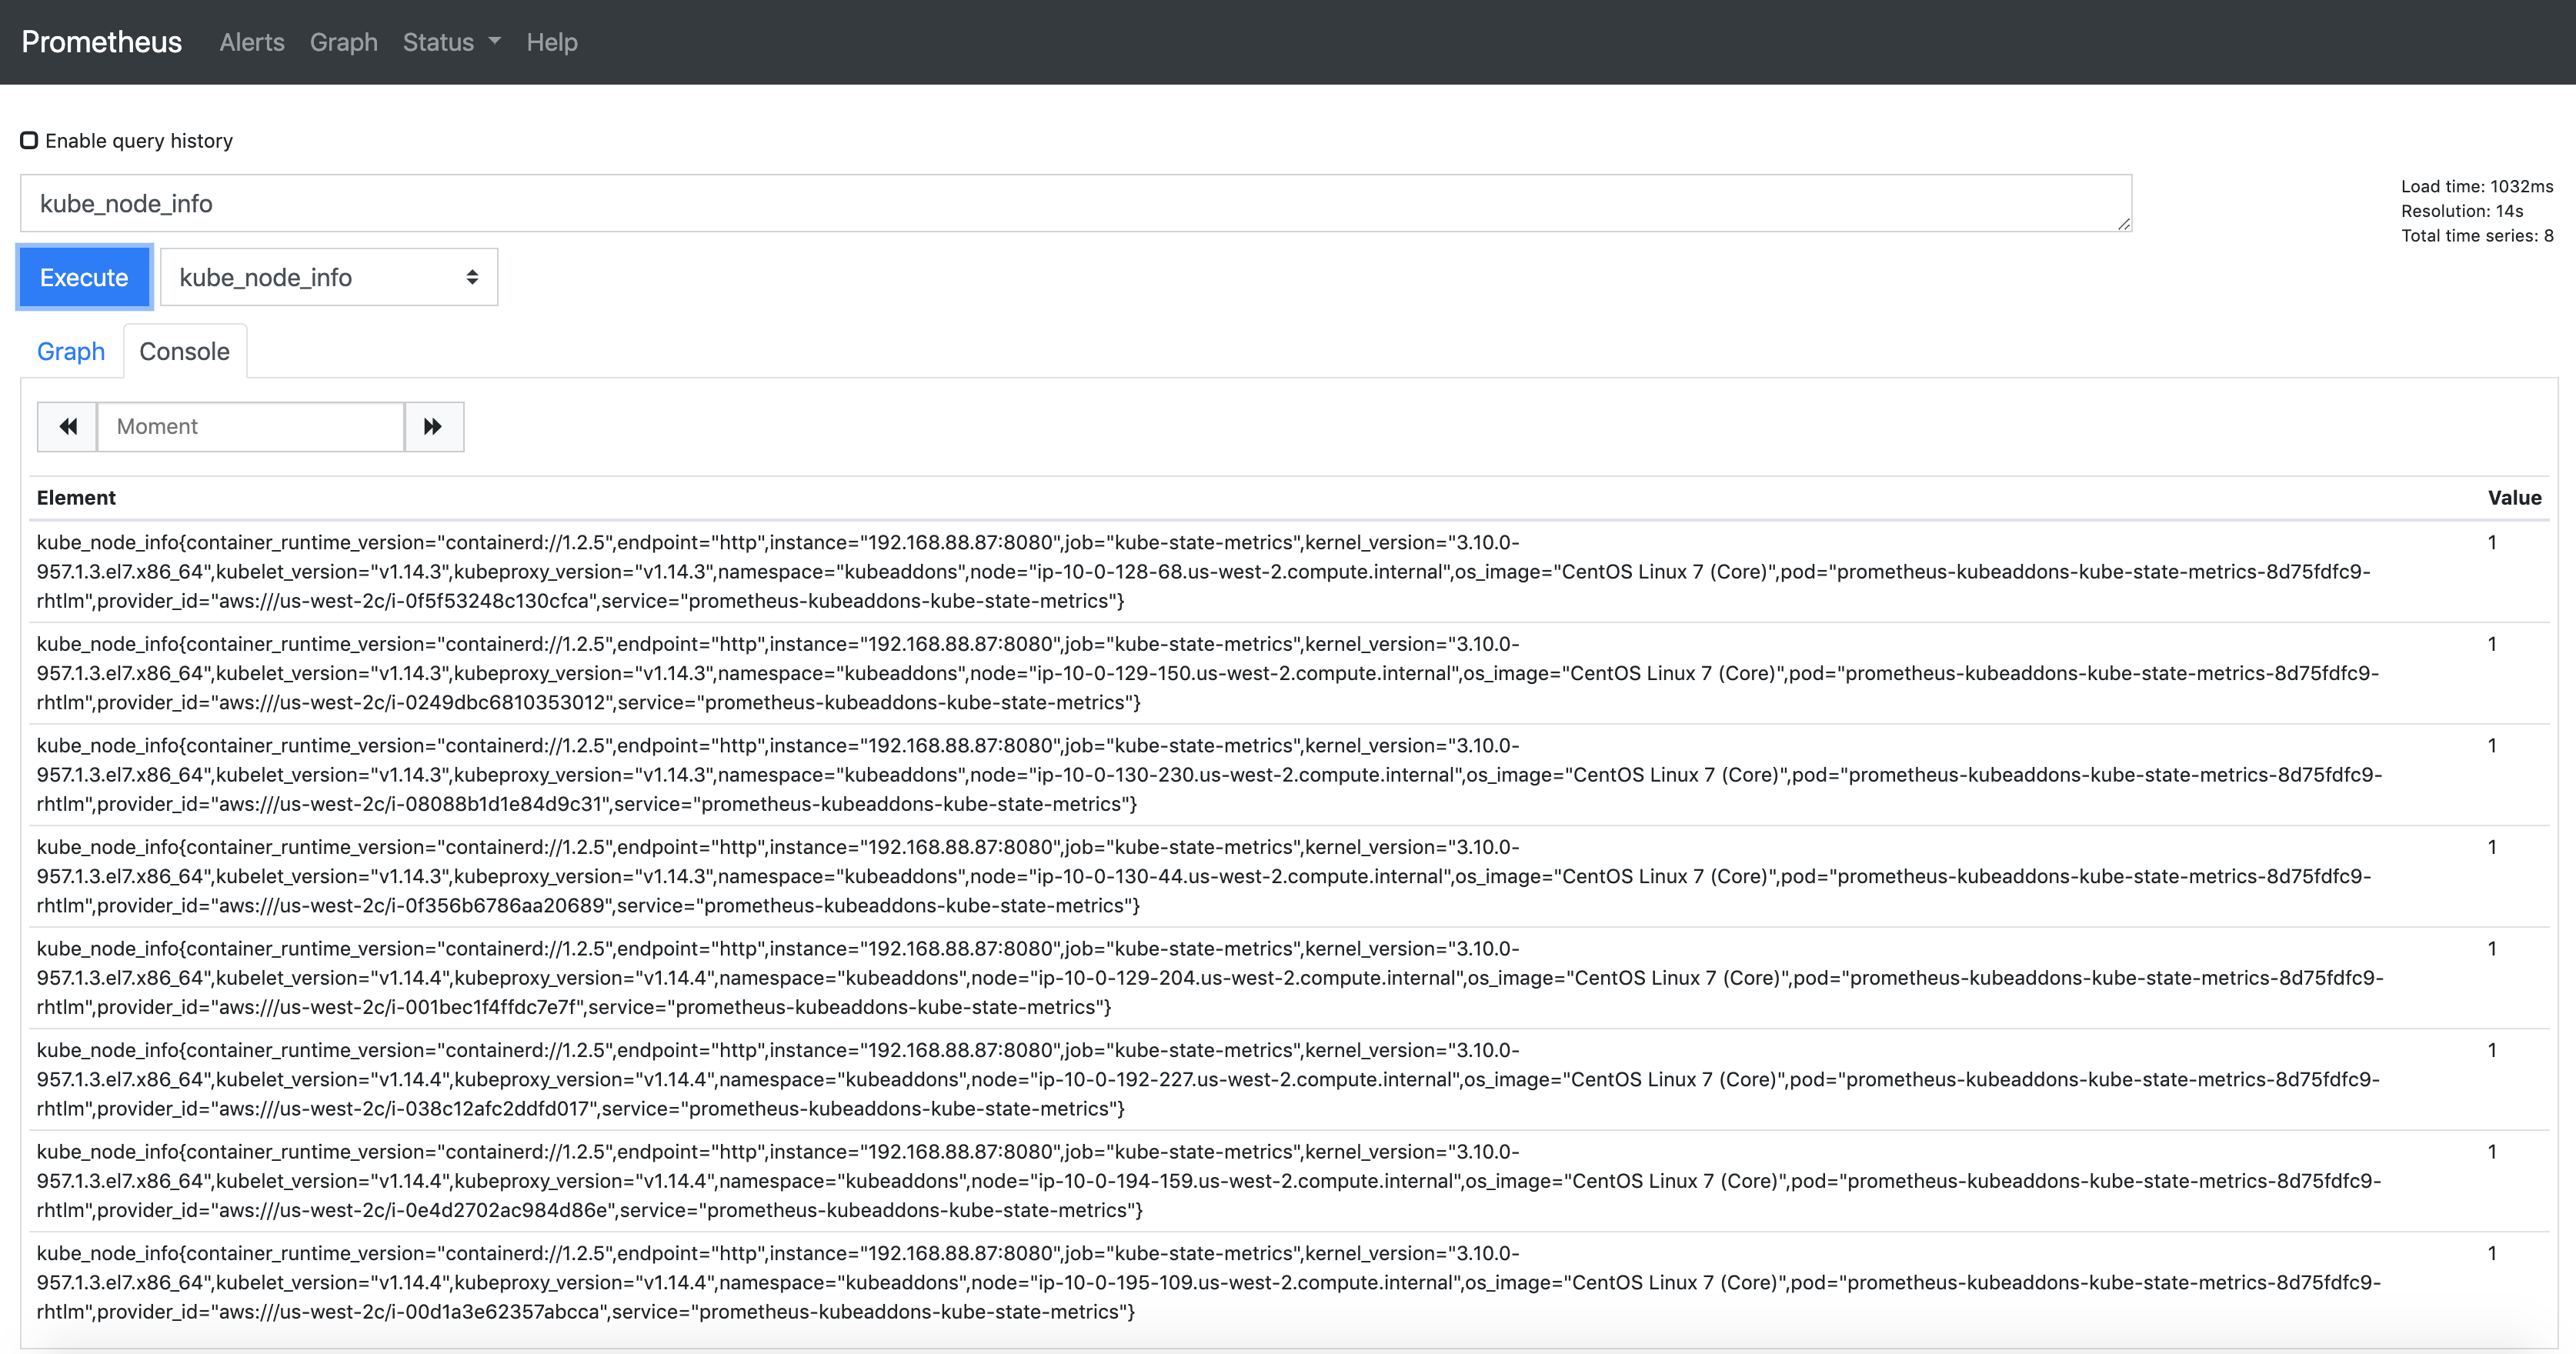2576x1354 pixels.
Task: Open the Help link
Action: pos(552,42)
